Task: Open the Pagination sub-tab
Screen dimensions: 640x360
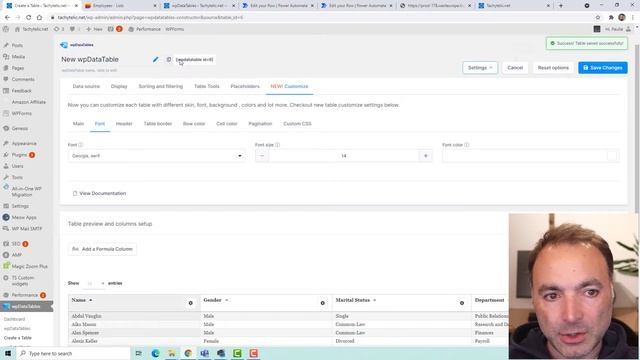Action: click(x=260, y=124)
